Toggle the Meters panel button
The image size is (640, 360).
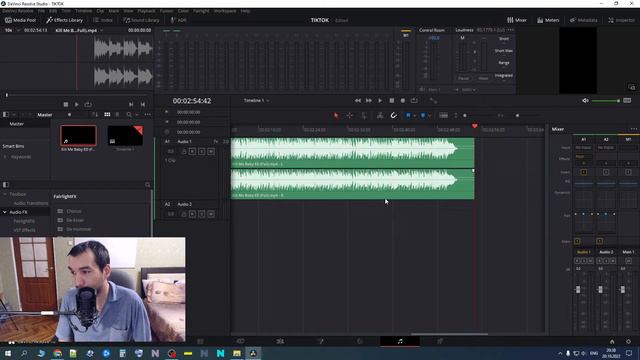coord(548,20)
